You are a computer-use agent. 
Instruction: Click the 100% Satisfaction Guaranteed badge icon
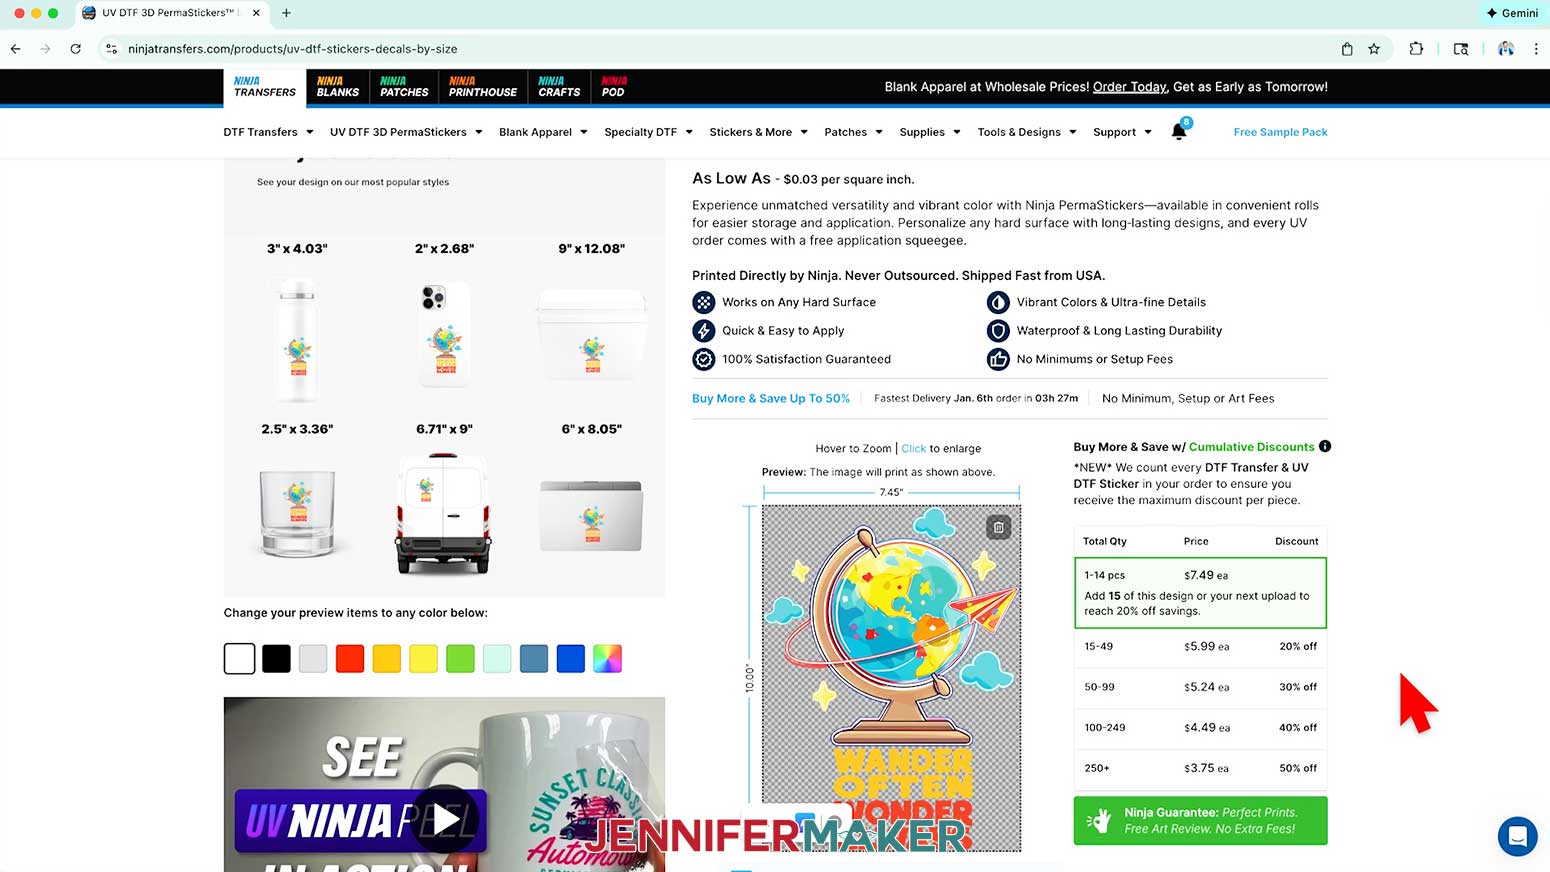coord(704,359)
